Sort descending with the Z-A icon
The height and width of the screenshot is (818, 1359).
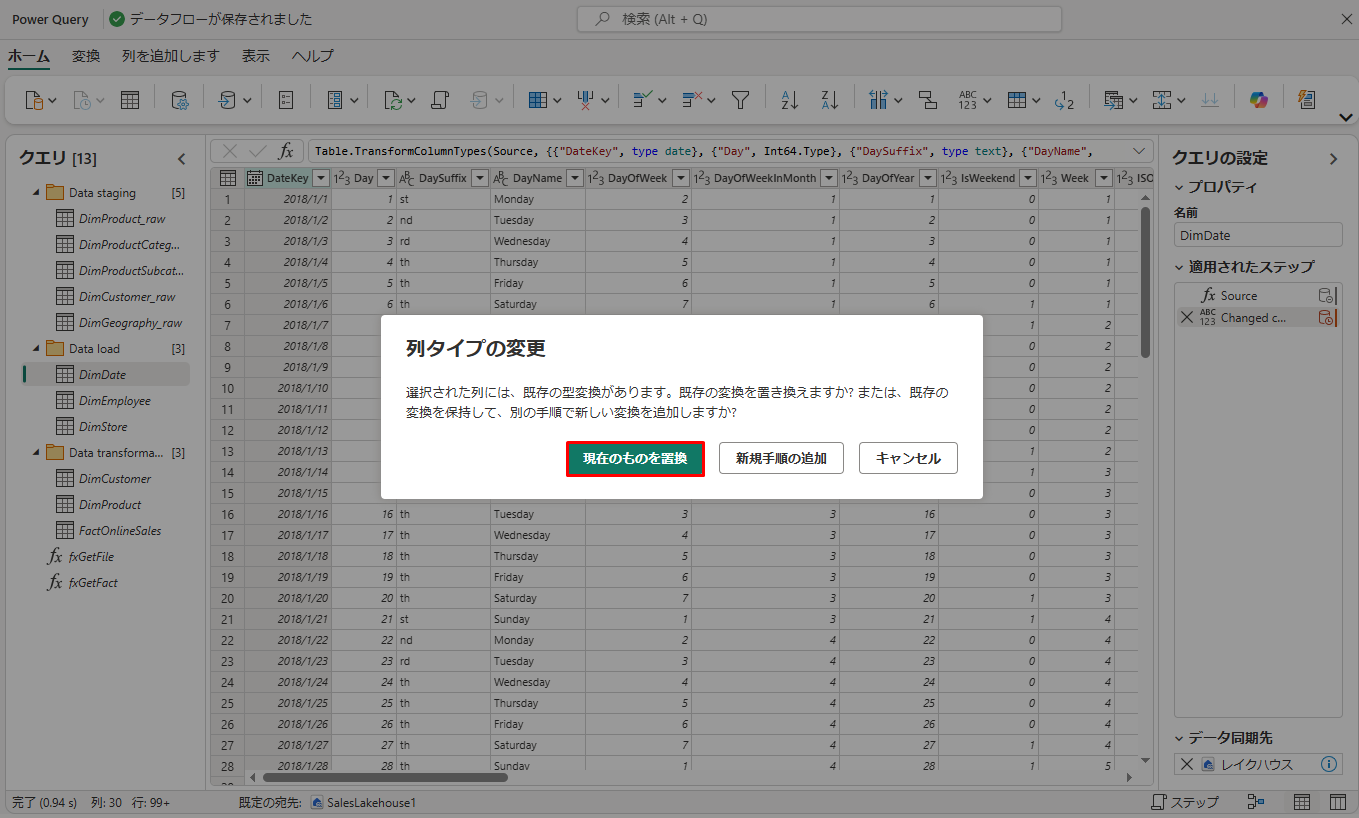(829, 100)
